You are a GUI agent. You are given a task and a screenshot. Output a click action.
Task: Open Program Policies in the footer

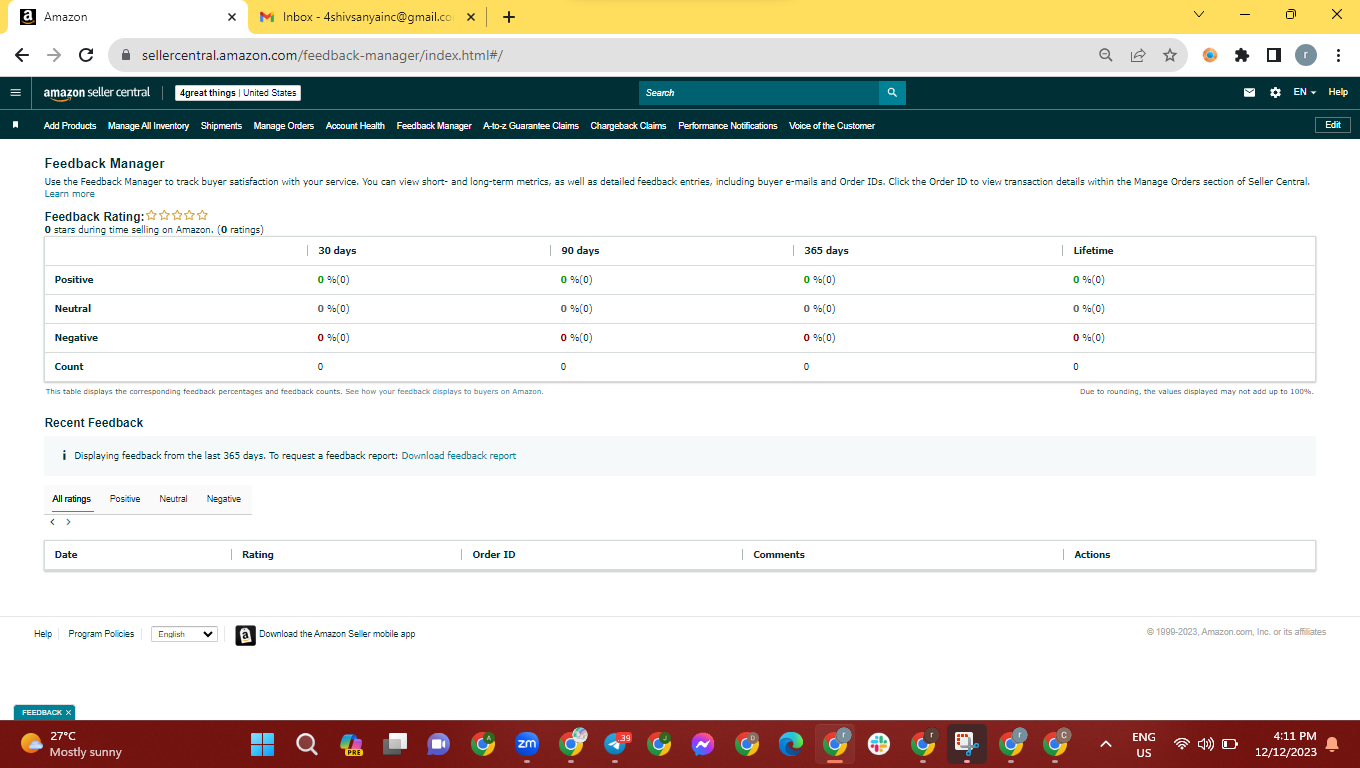click(x=101, y=634)
